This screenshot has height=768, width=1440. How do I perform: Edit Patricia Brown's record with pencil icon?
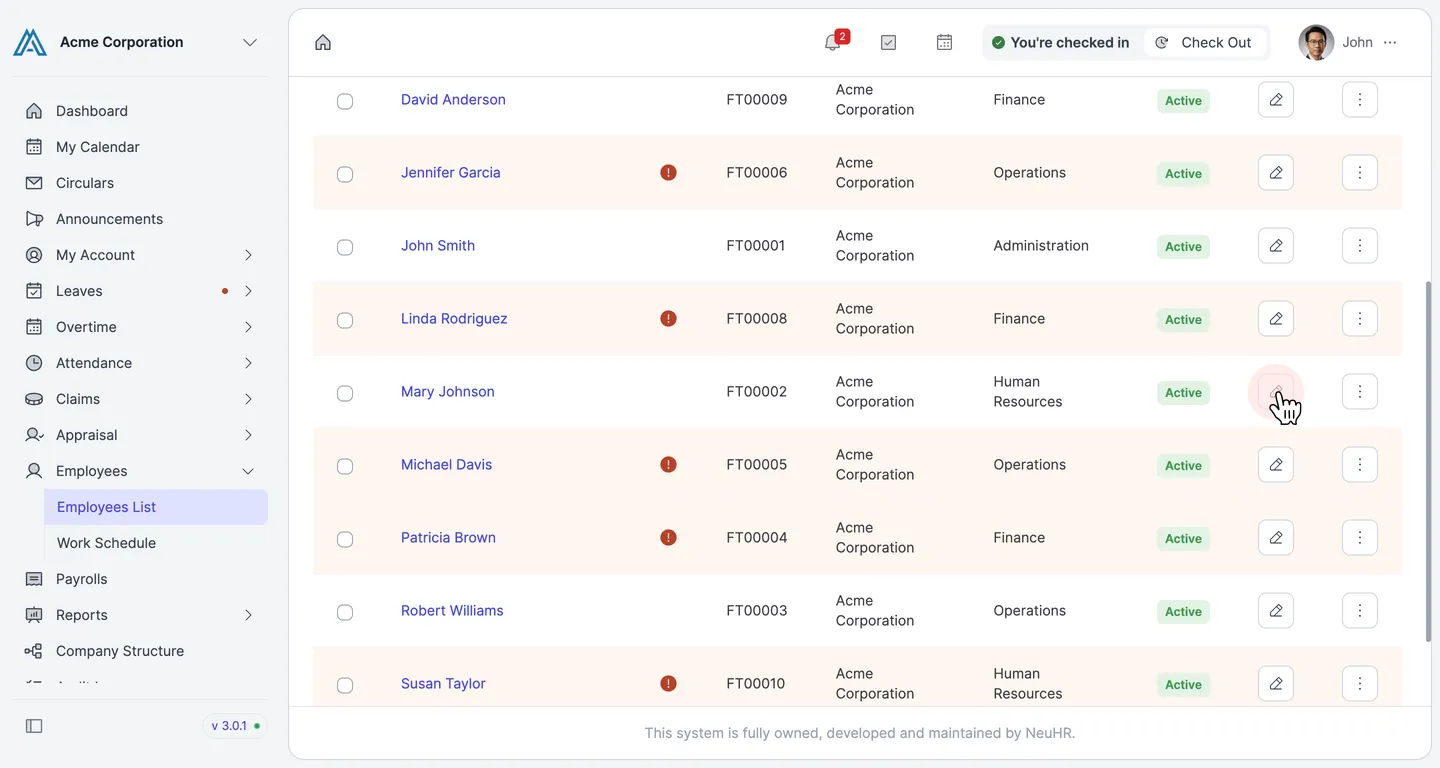coord(1276,538)
